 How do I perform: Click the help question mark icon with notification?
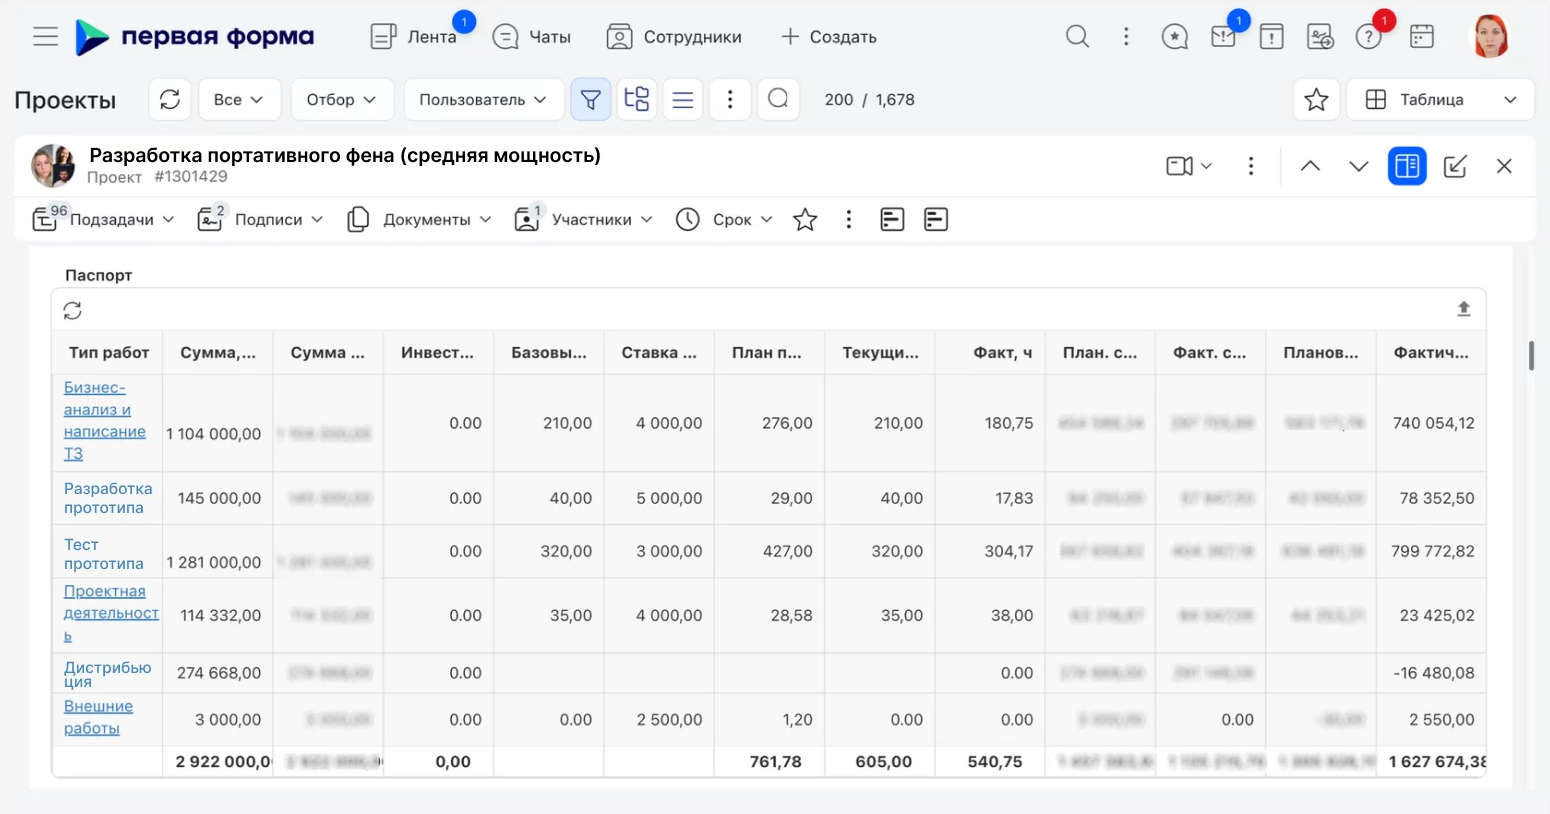(1369, 36)
